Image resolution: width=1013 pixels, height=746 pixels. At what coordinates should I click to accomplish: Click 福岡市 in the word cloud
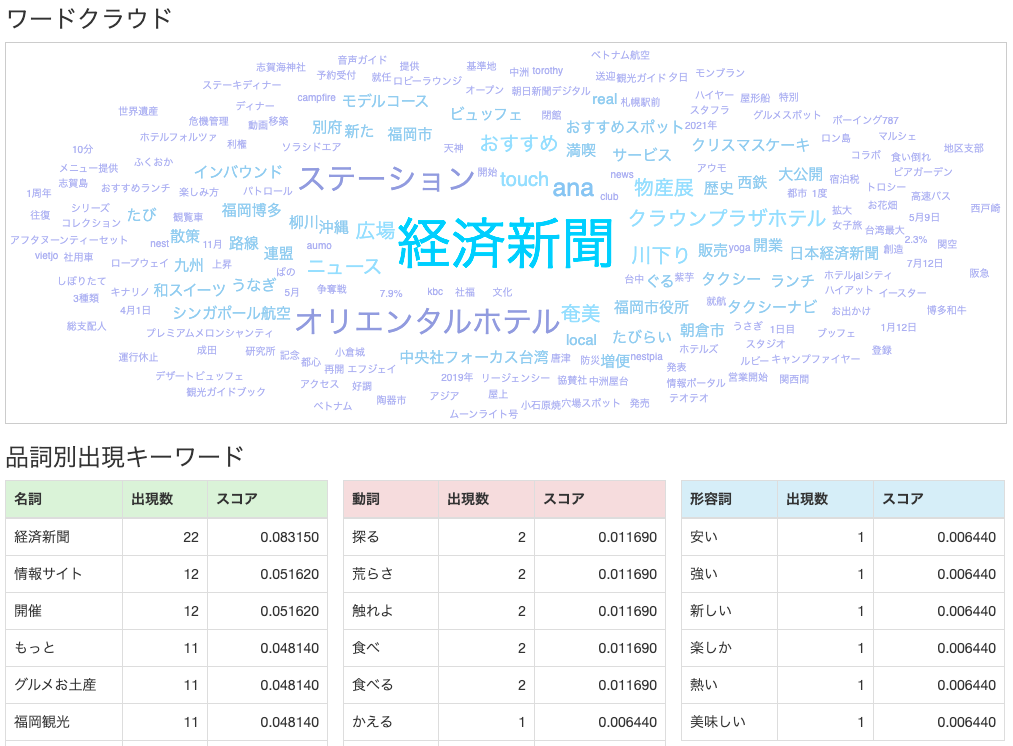tap(410, 134)
